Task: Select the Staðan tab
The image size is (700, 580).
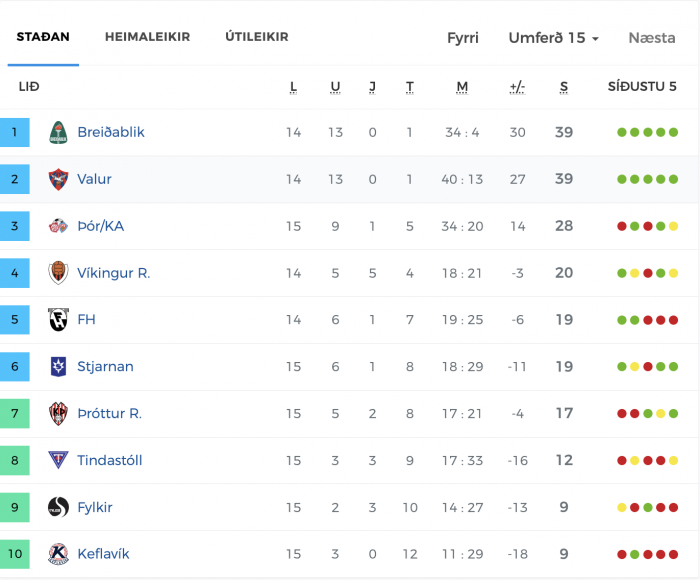Action: click(x=43, y=37)
